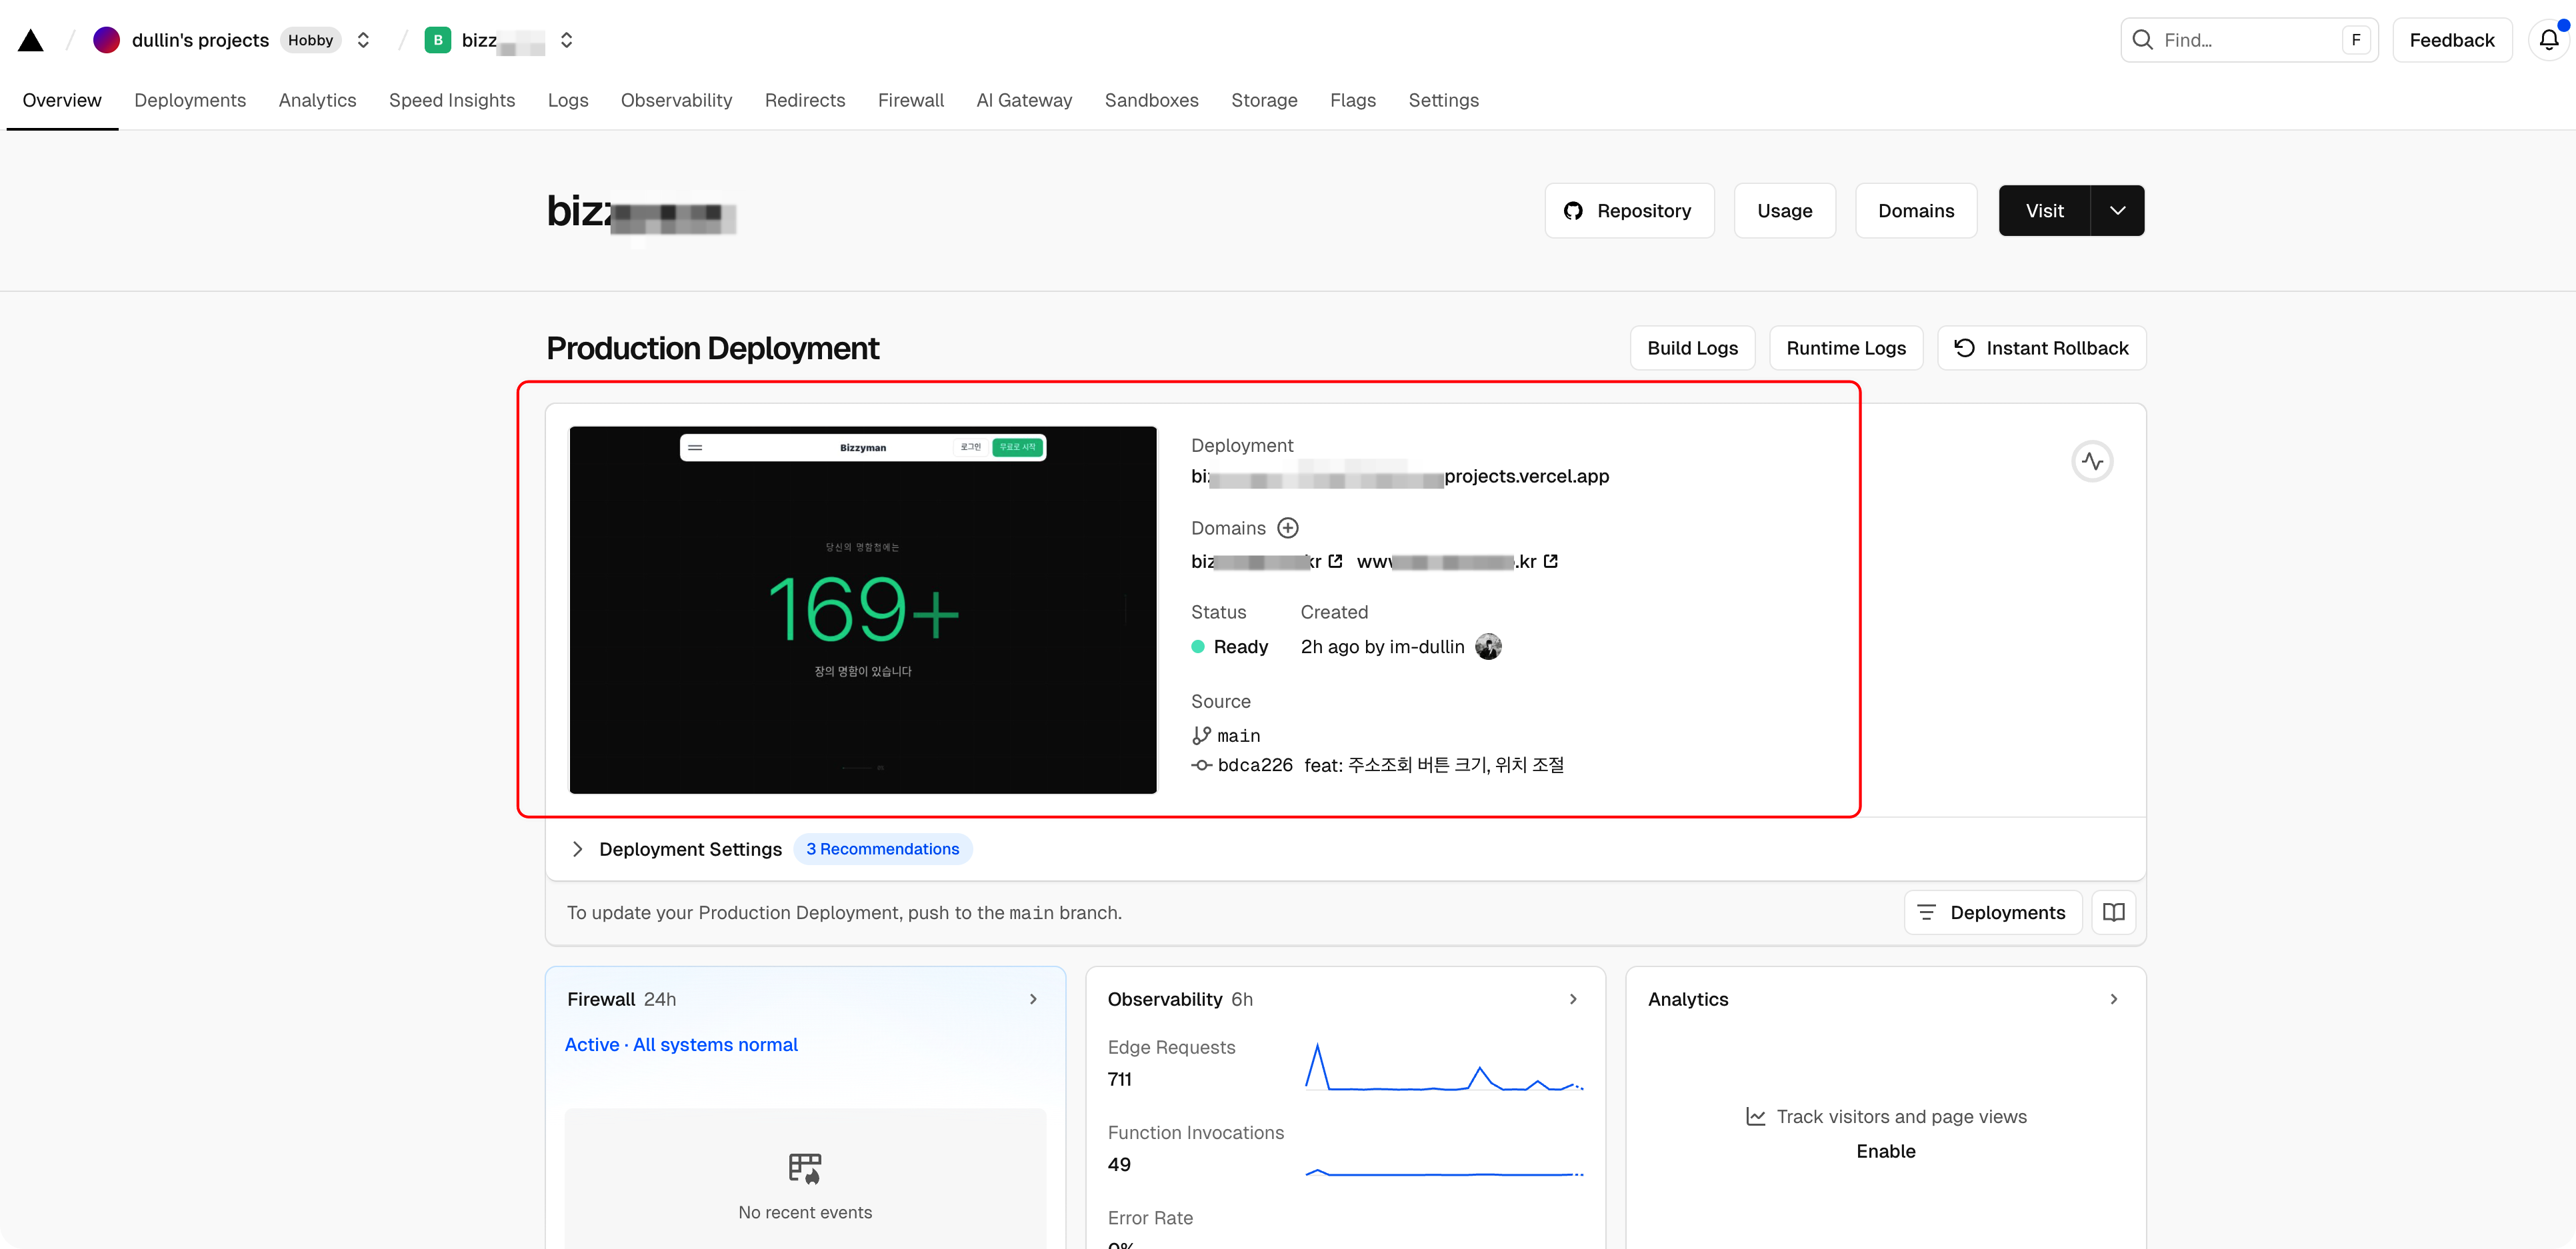Click the Build Logs button
2576x1249 pixels.
click(x=1692, y=348)
